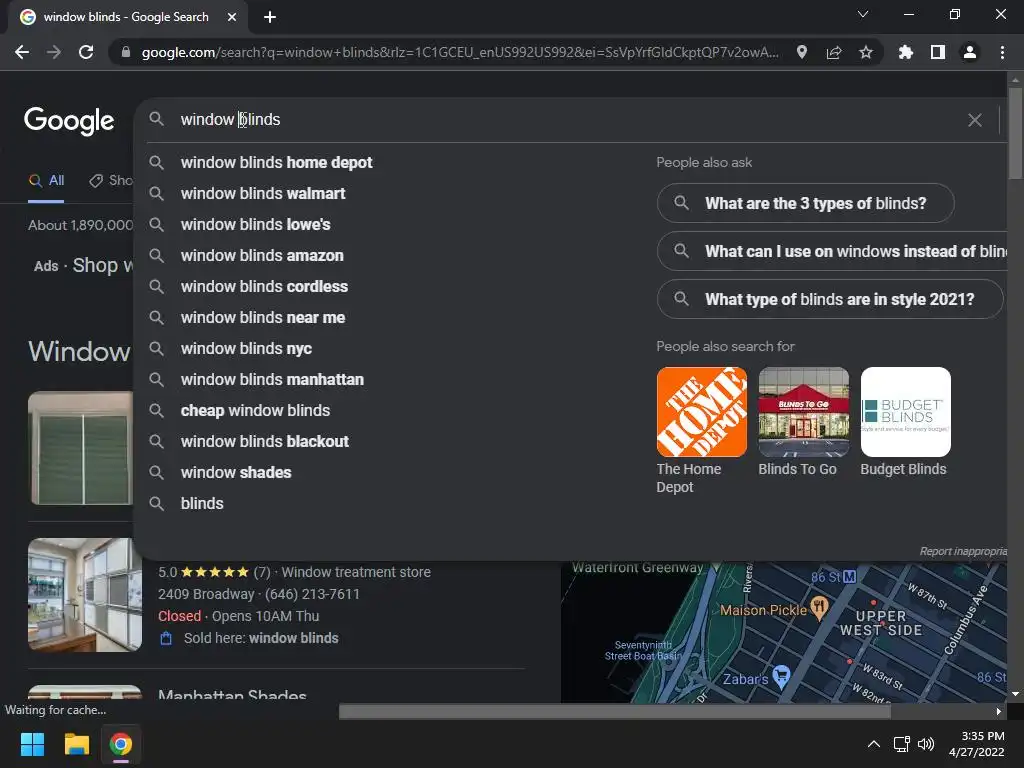Toggle the browser side panel icon
1024x768 pixels.
click(x=938, y=52)
